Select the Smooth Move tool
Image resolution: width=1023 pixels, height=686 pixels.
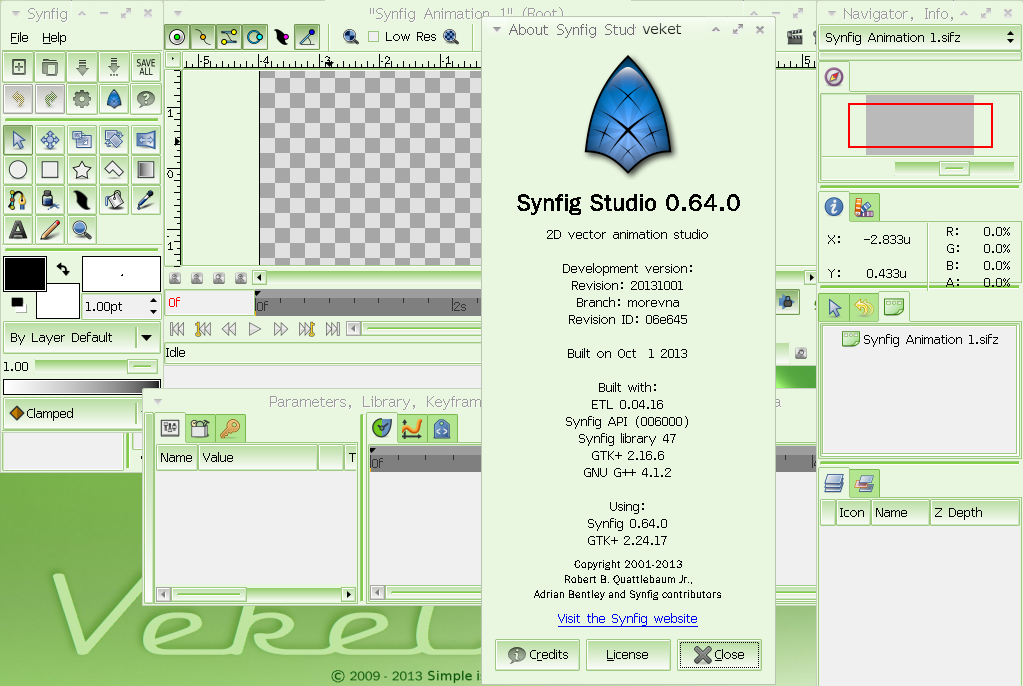(x=50, y=139)
